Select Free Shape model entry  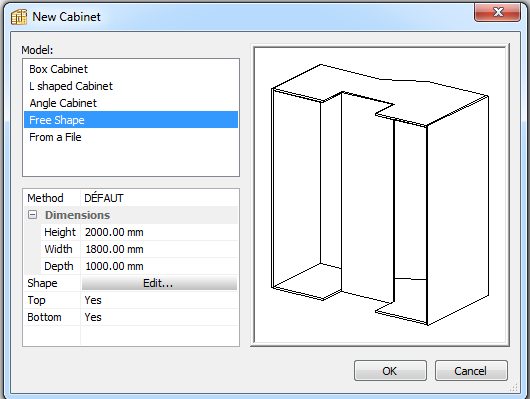(131, 120)
